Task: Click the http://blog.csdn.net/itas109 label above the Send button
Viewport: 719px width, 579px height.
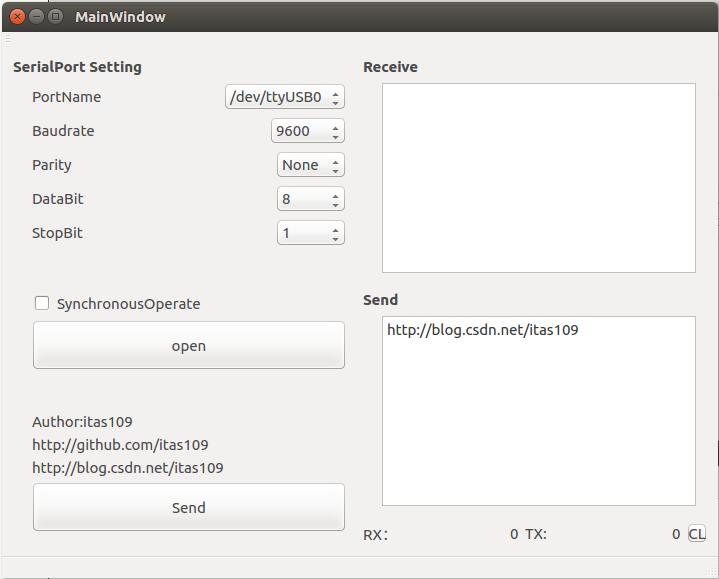Action: click(x=128, y=468)
